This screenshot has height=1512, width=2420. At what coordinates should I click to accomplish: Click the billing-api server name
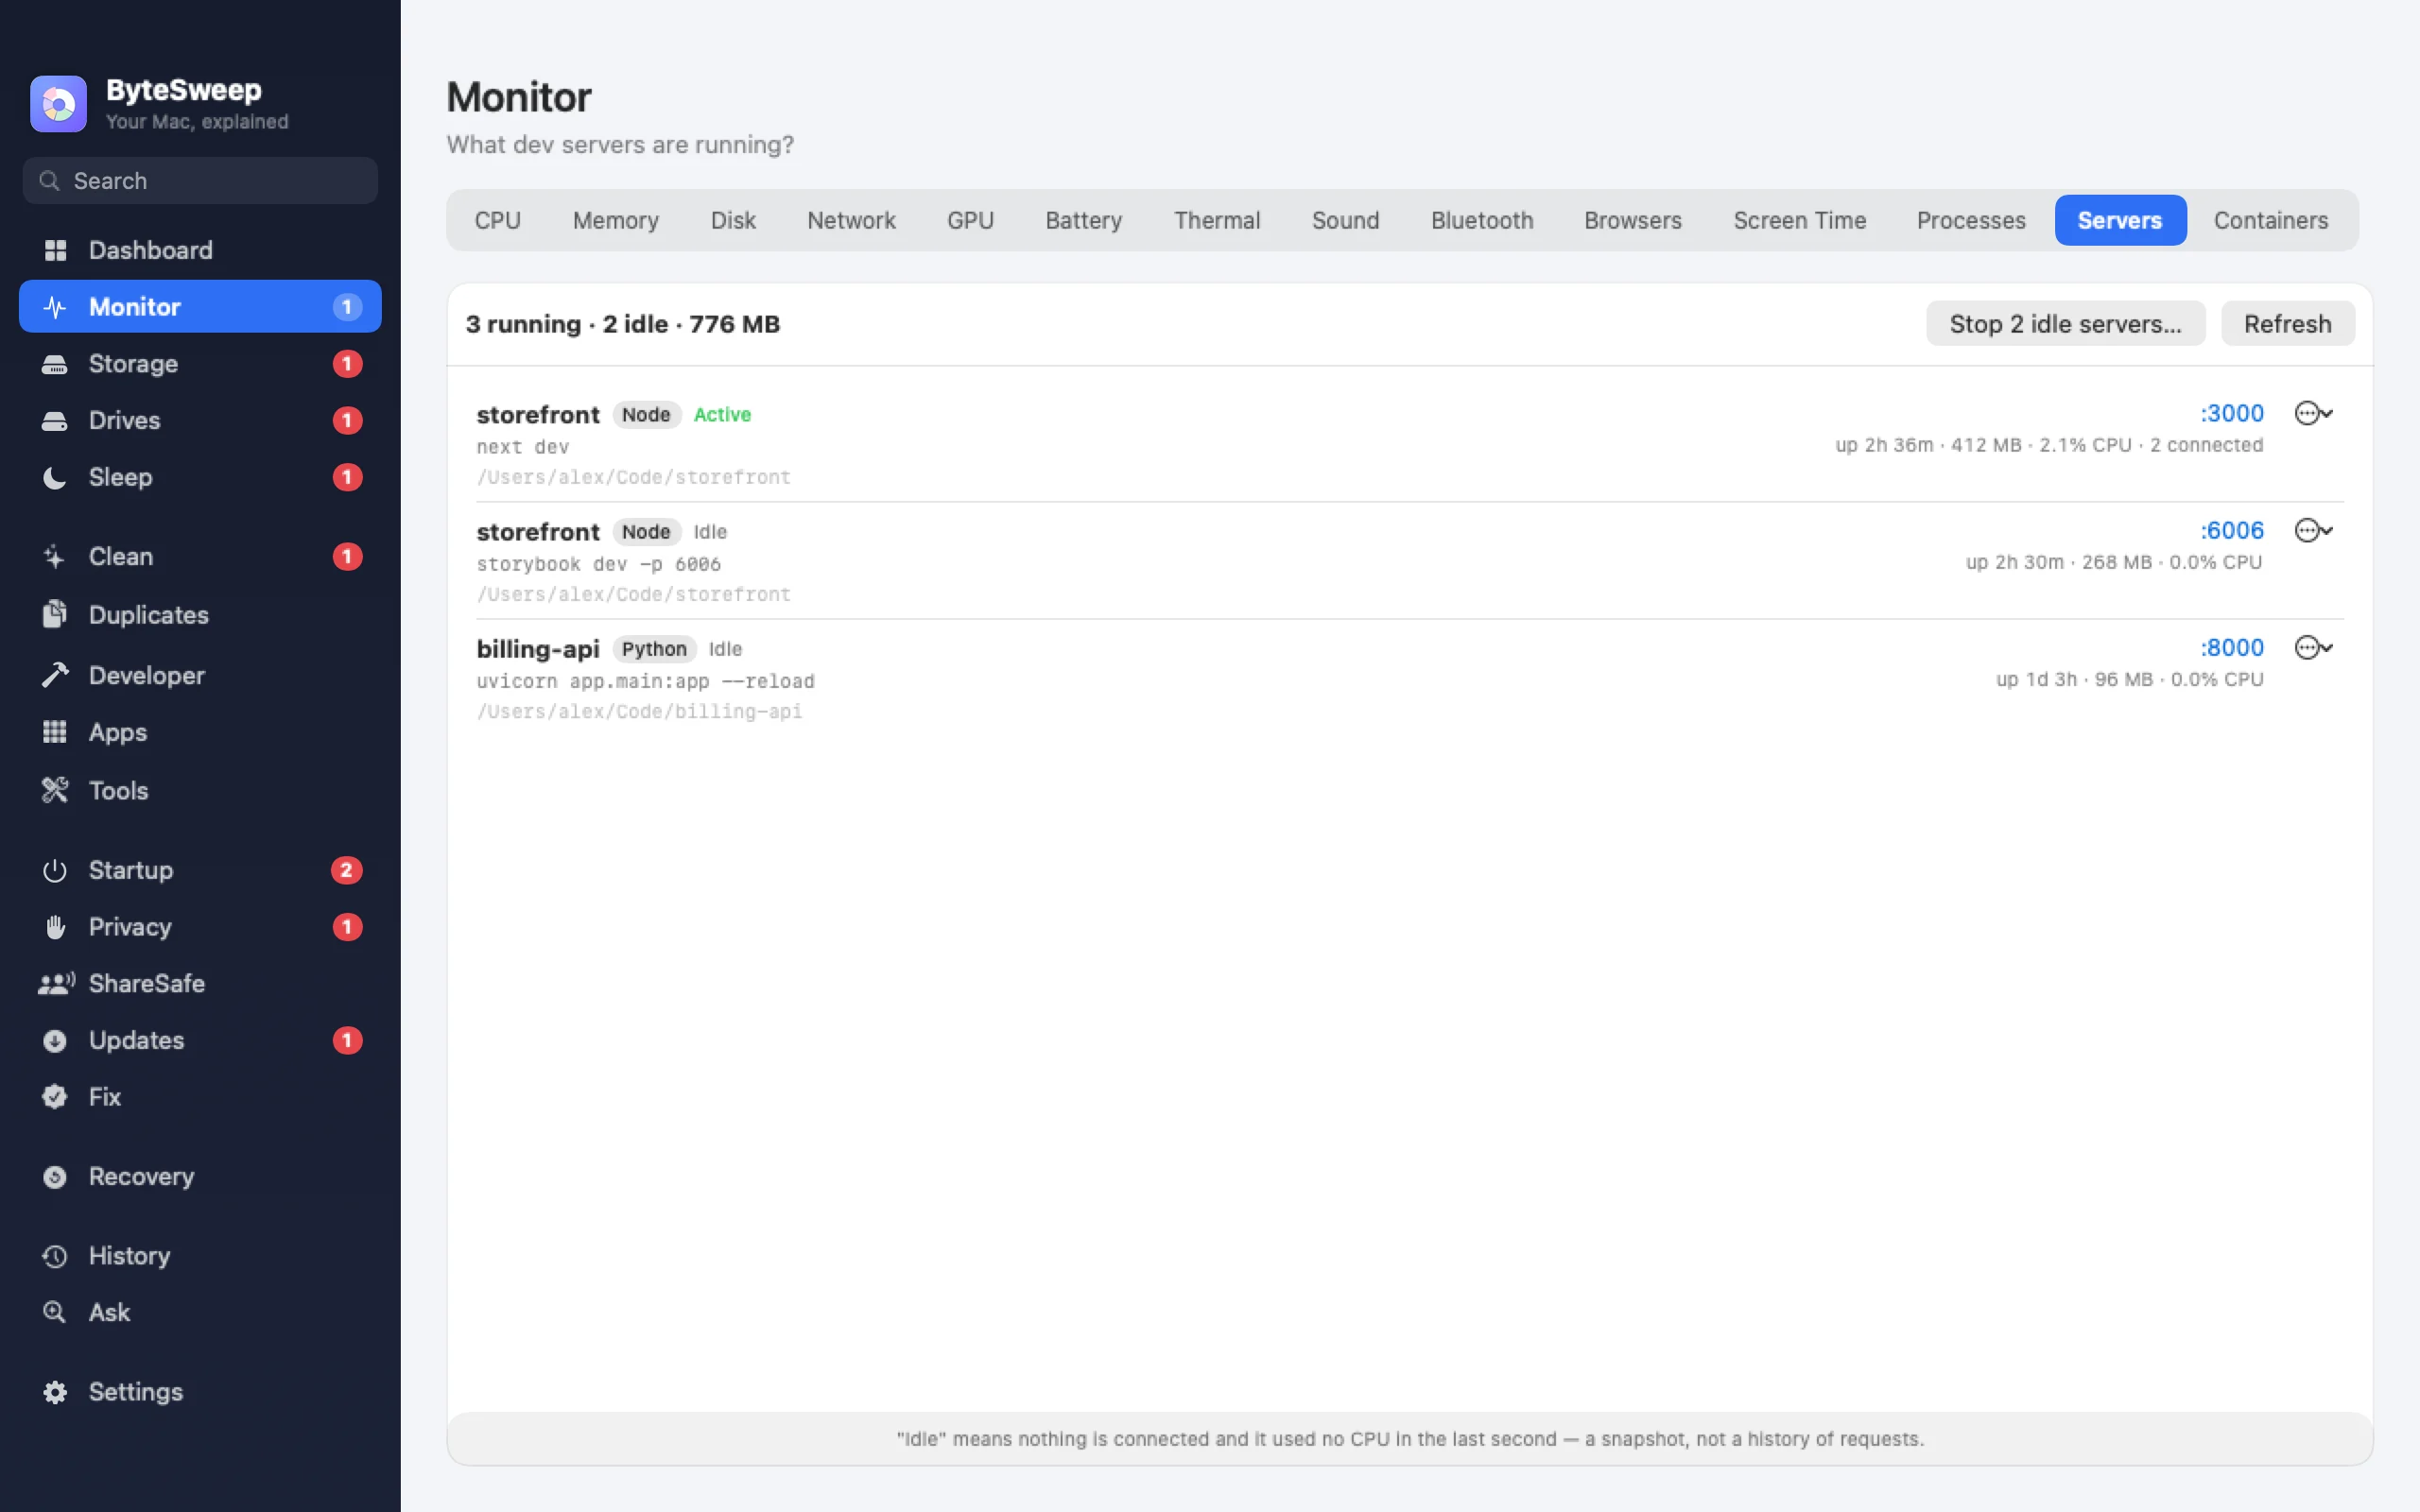pos(538,649)
